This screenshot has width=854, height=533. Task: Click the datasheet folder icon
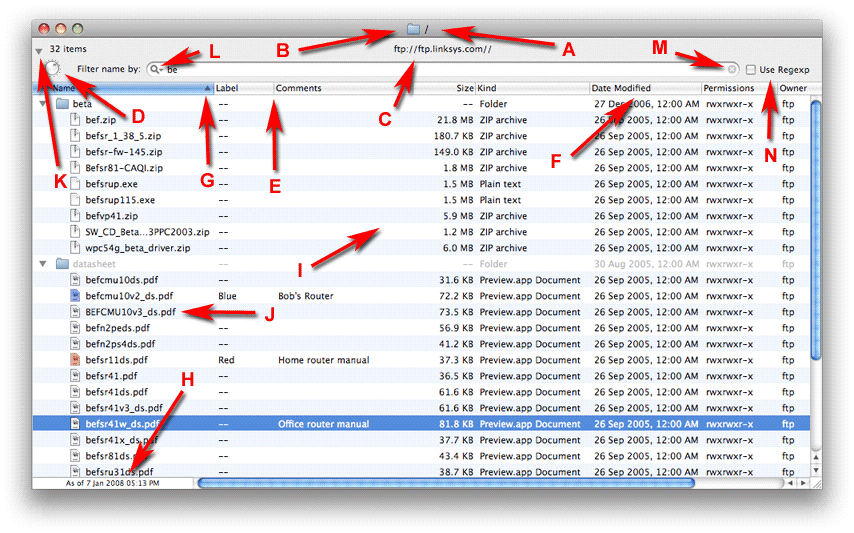(62, 264)
